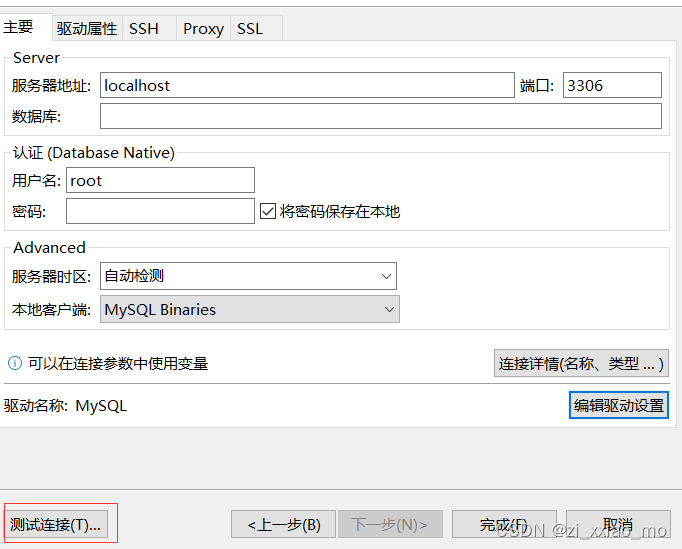
Task: Open the SSL tab
Action: point(256,29)
